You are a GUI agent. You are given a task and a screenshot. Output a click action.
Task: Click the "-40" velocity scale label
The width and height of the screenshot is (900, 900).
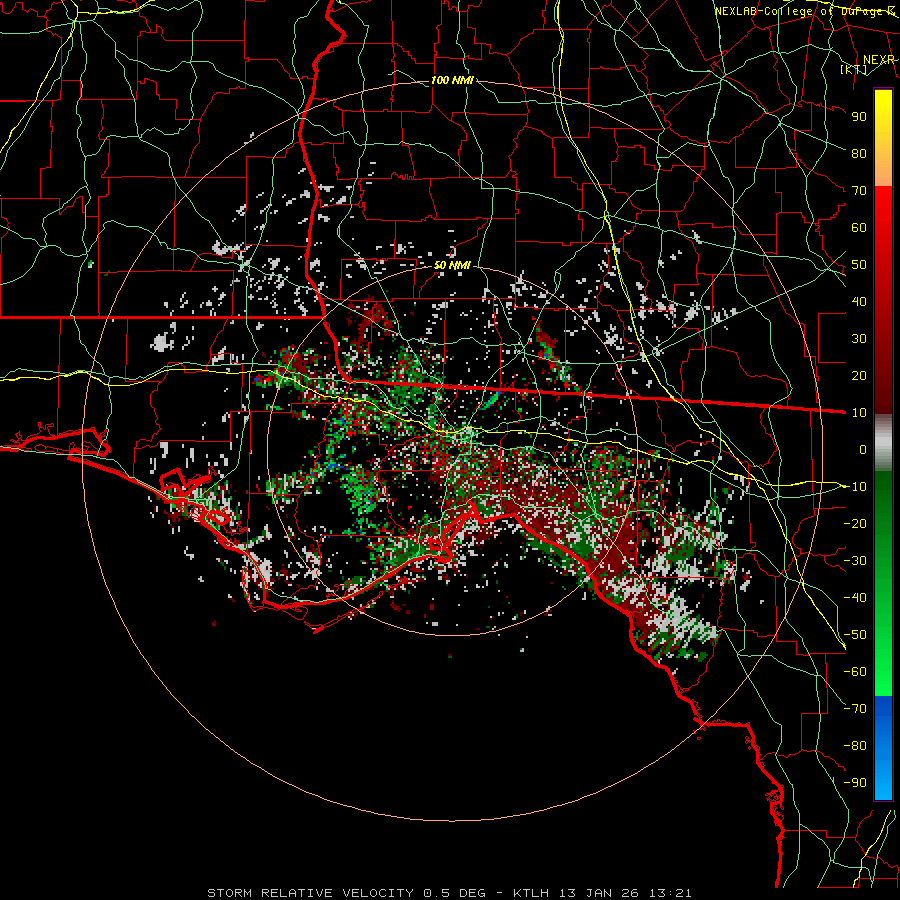point(855,598)
